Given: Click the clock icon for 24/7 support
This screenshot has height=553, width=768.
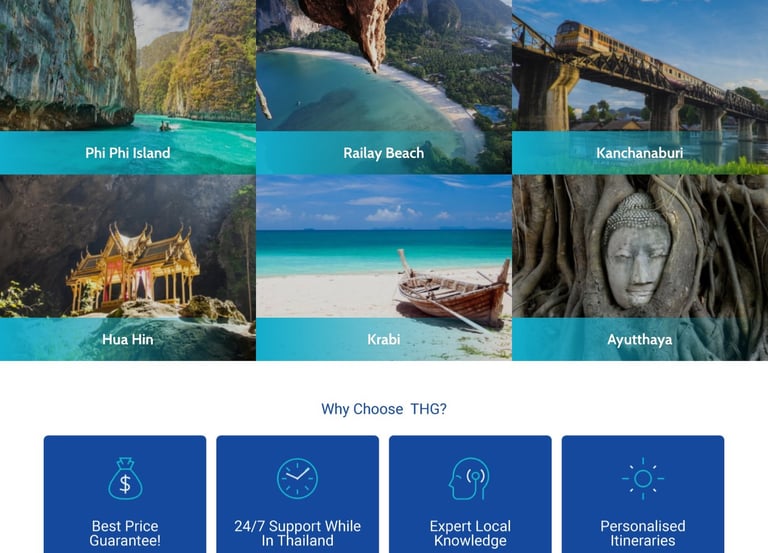Looking at the screenshot, I should coord(297,479).
